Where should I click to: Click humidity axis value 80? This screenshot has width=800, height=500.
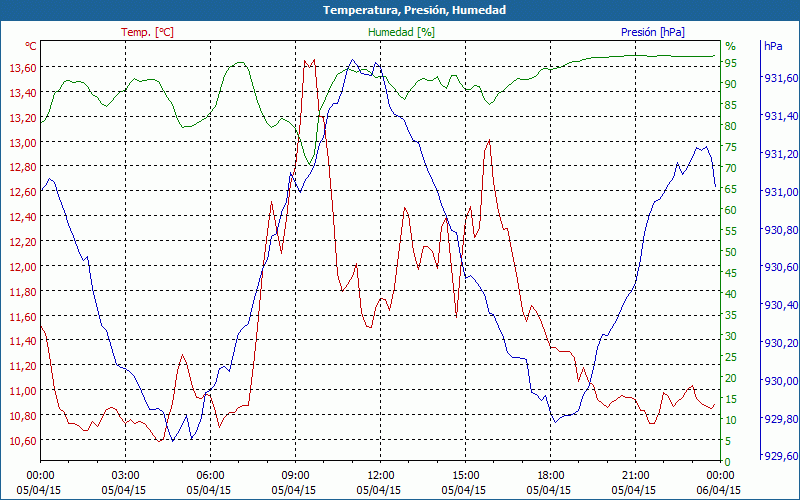pyautogui.click(x=731, y=126)
